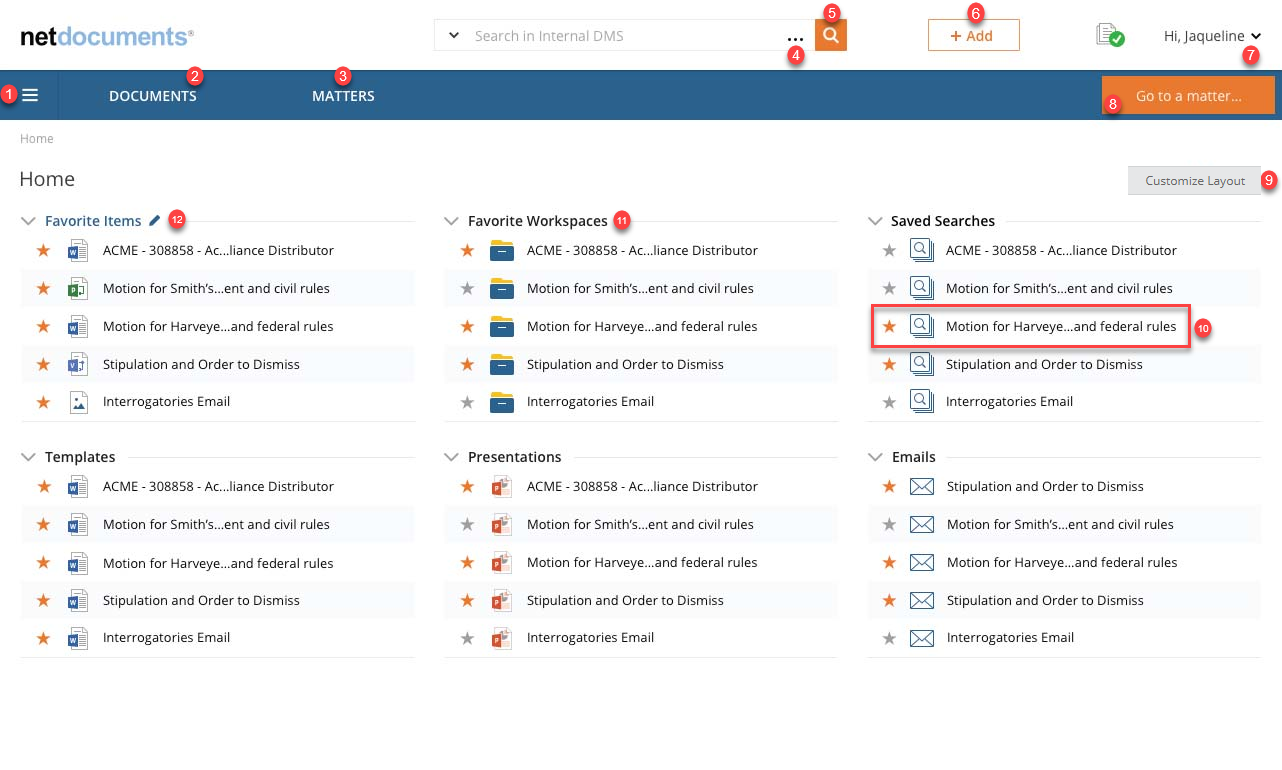Star the Motion for Smith's presentation
The height and width of the screenshot is (770, 1282).
466,524
